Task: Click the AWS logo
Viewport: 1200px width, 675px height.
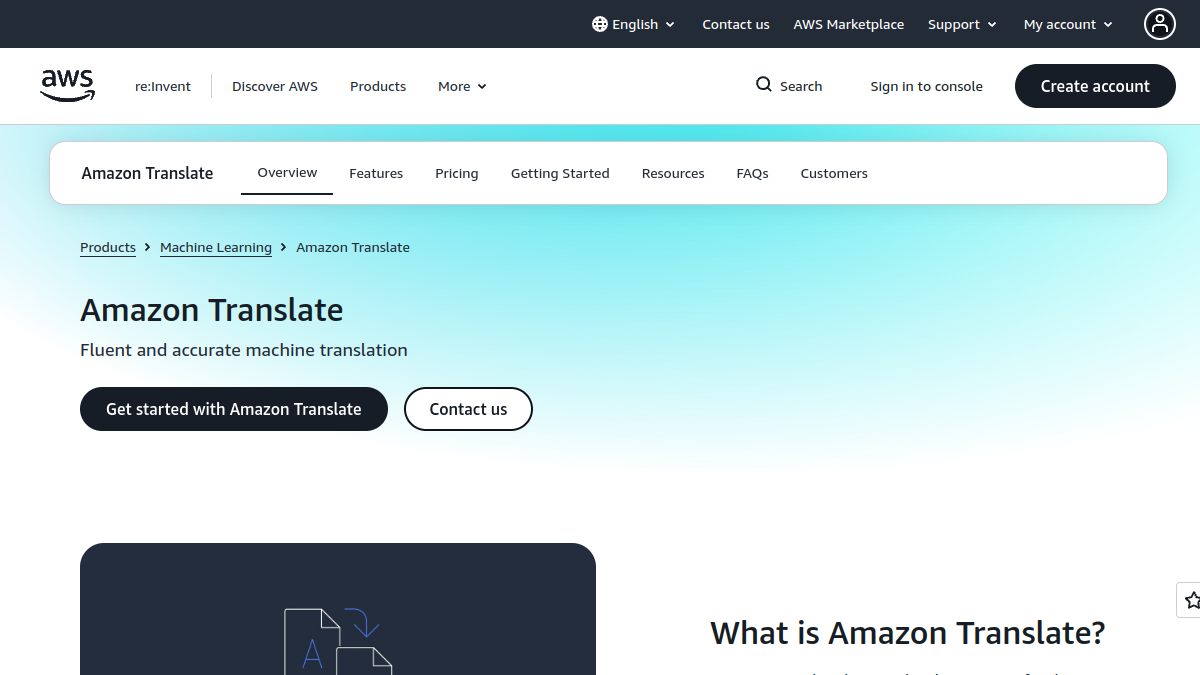Action: click(x=67, y=86)
